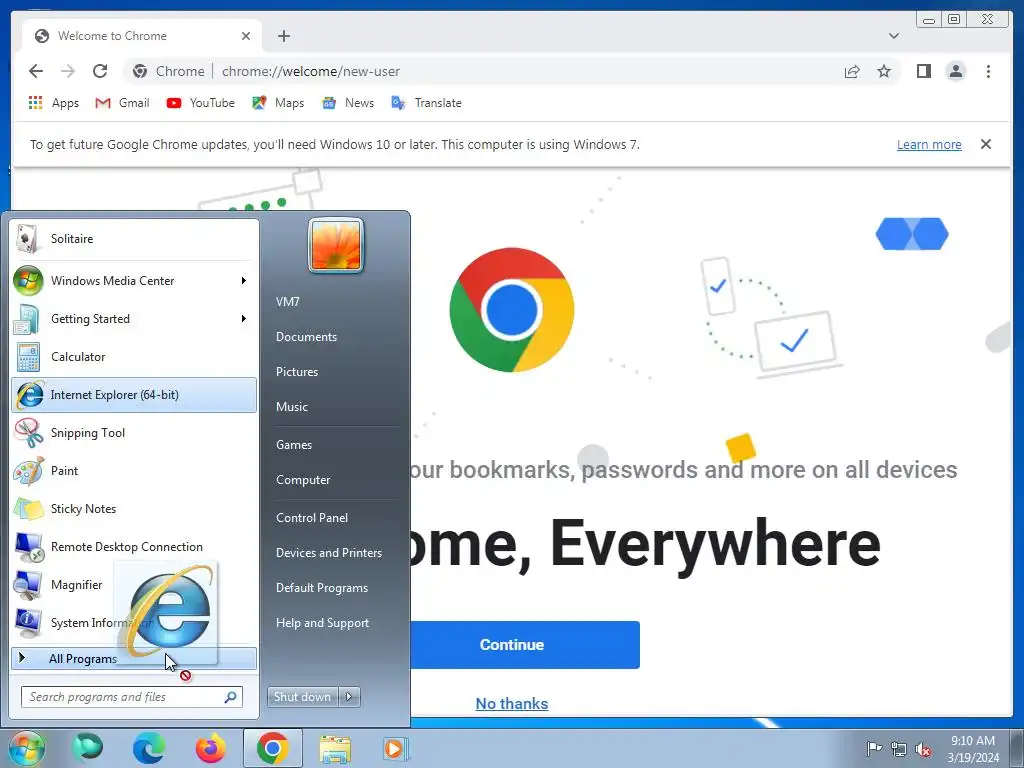The width and height of the screenshot is (1024, 768).
Task: Reload the Chrome page
Action: click(100, 71)
